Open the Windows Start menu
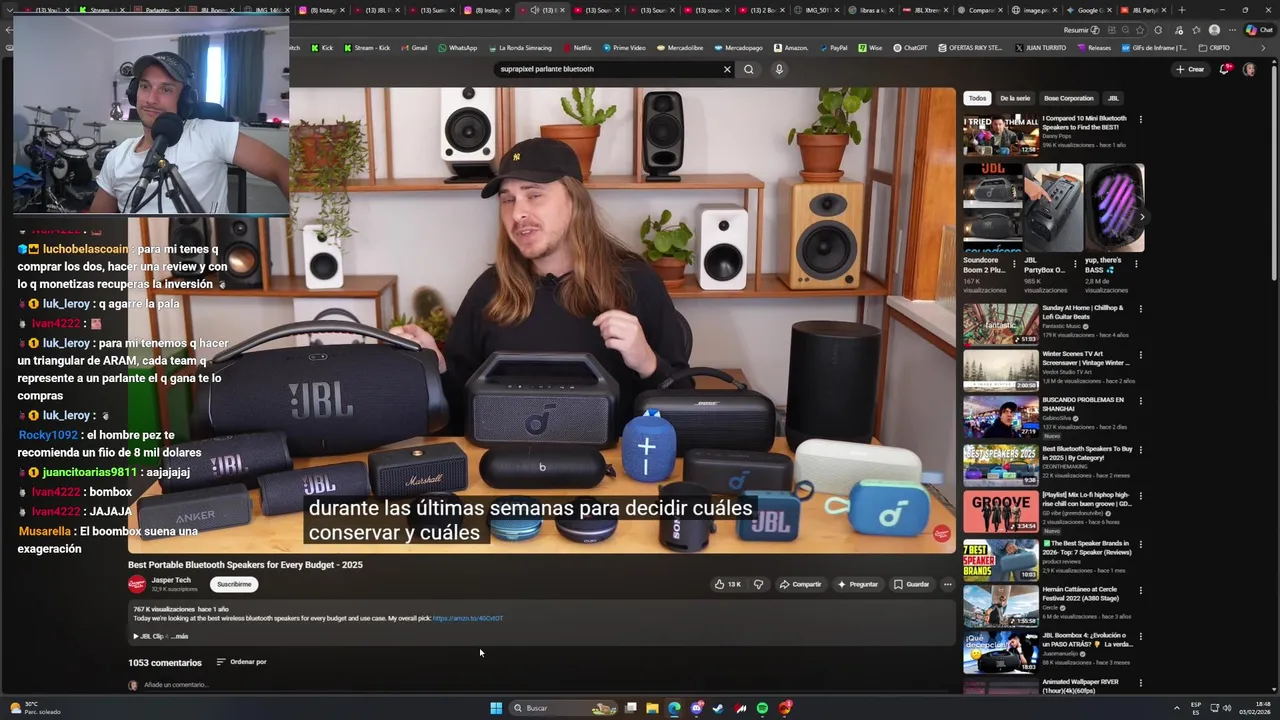1280x720 pixels. (496, 708)
